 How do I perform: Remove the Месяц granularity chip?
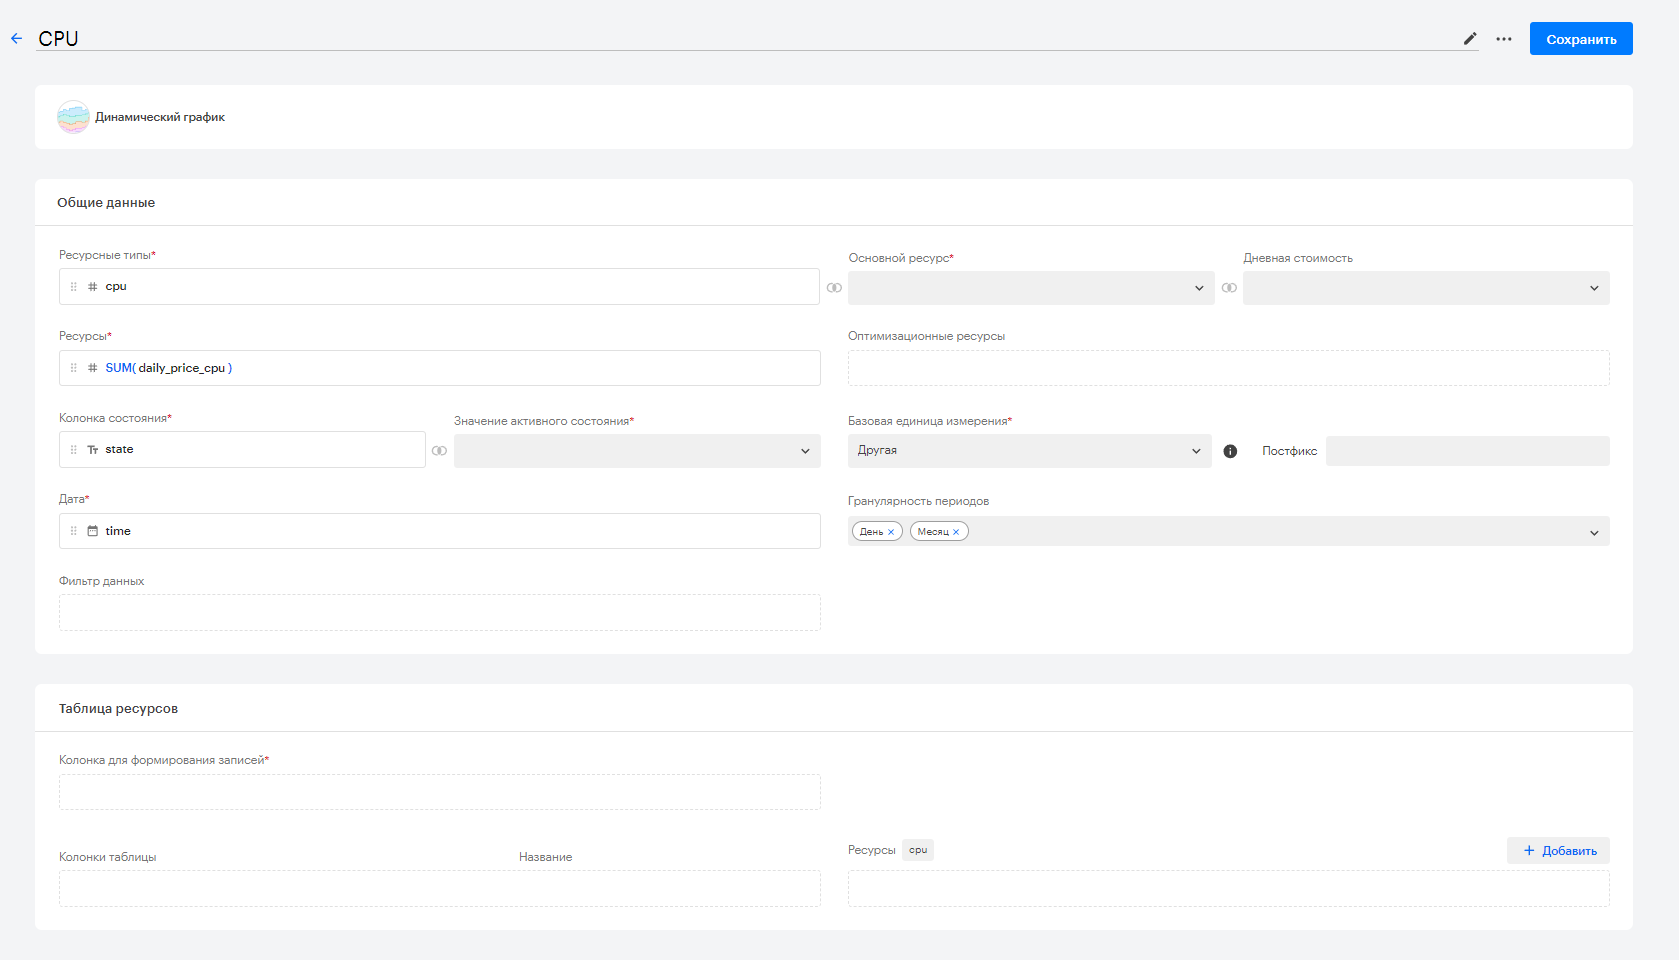956,532
